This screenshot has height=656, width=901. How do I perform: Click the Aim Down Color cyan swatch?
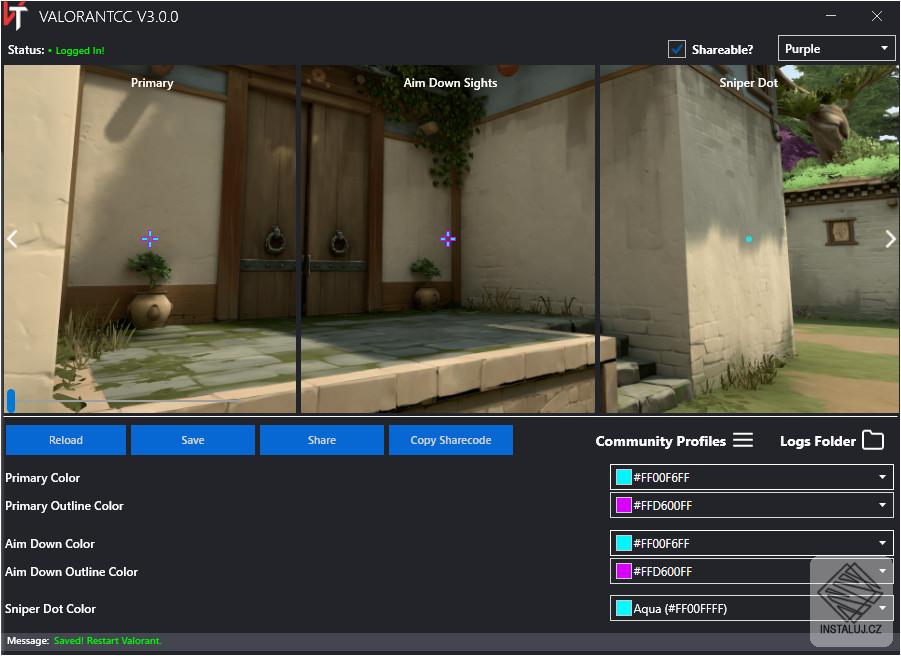click(x=623, y=543)
